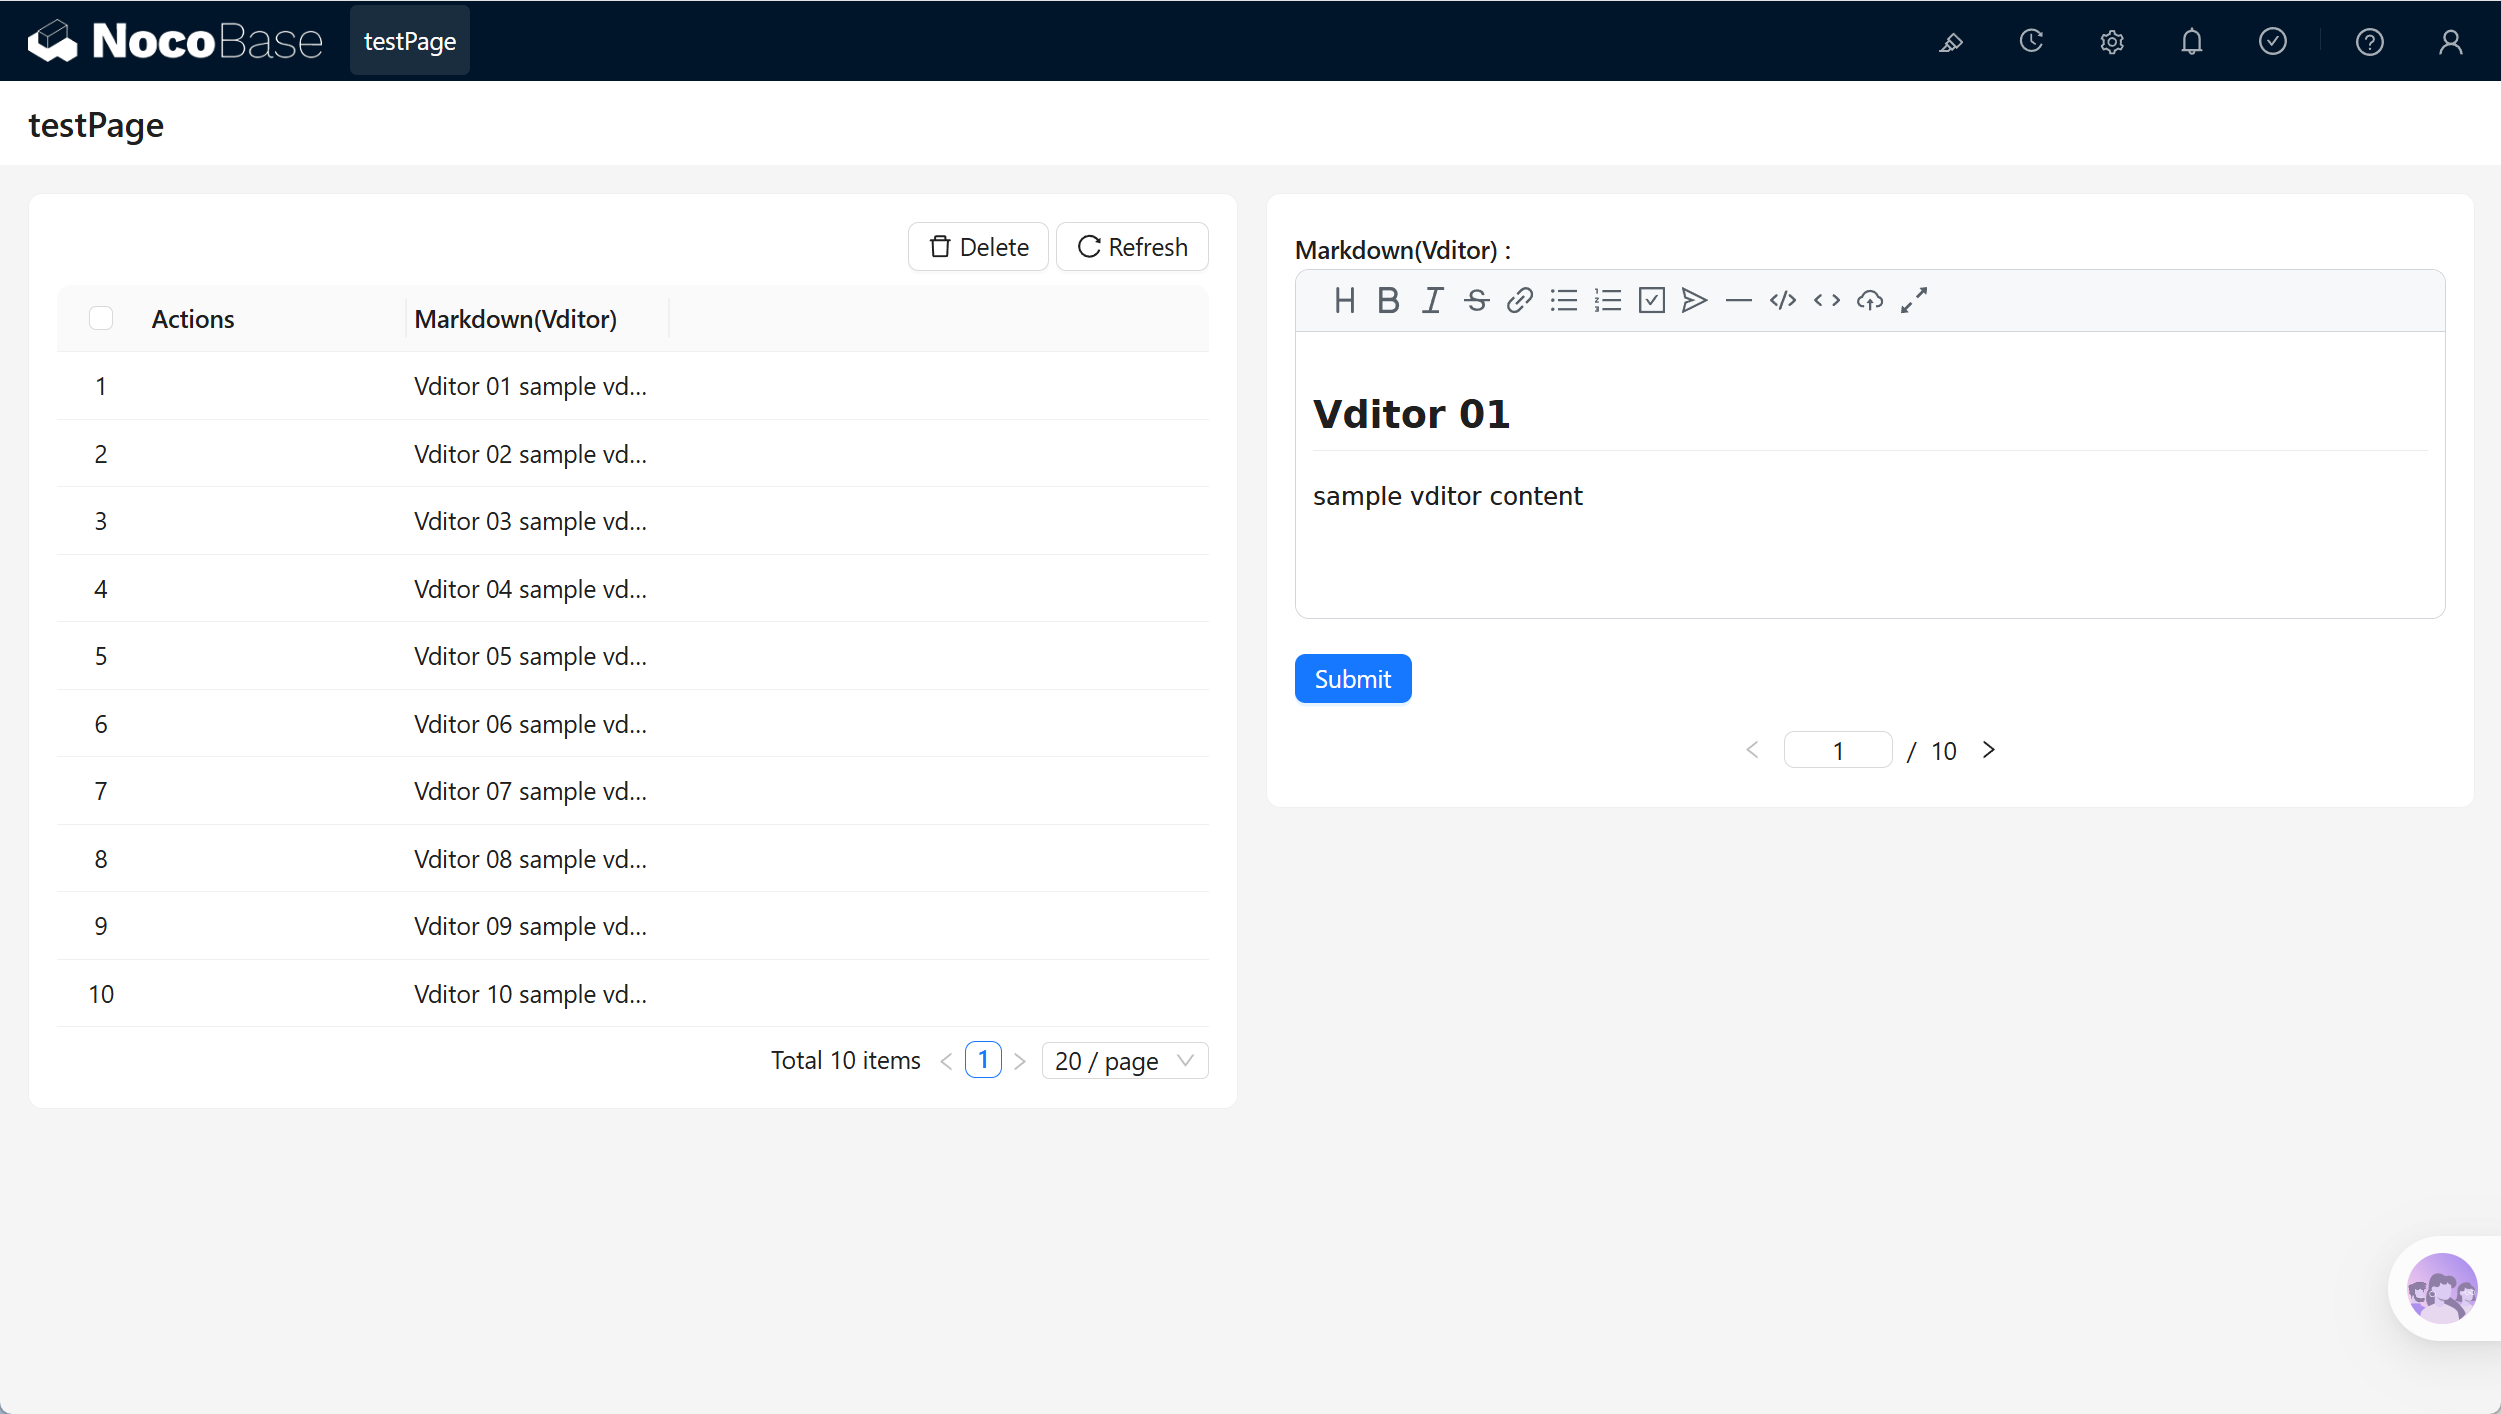The height and width of the screenshot is (1414, 2501).
Task: Open the 20 / page size dropdown
Action: click(x=1125, y=1061)
